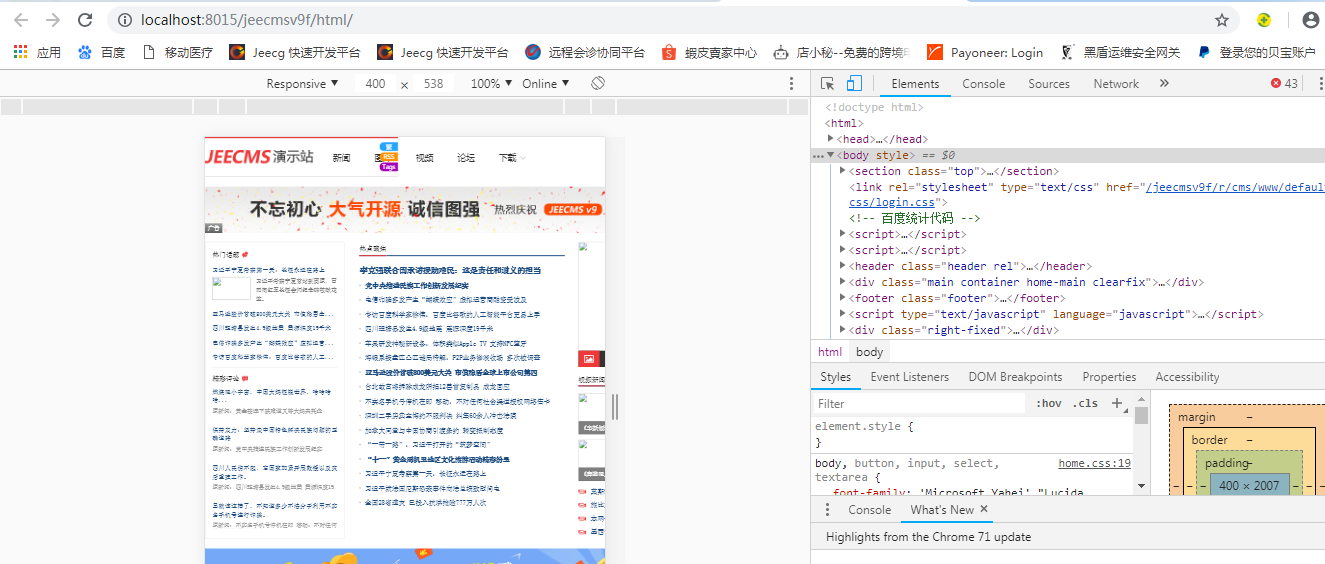This screenshot has width=1325, height=564.
Task: Click the rotate screen orientation icon
Action: (x=597, y=83)
